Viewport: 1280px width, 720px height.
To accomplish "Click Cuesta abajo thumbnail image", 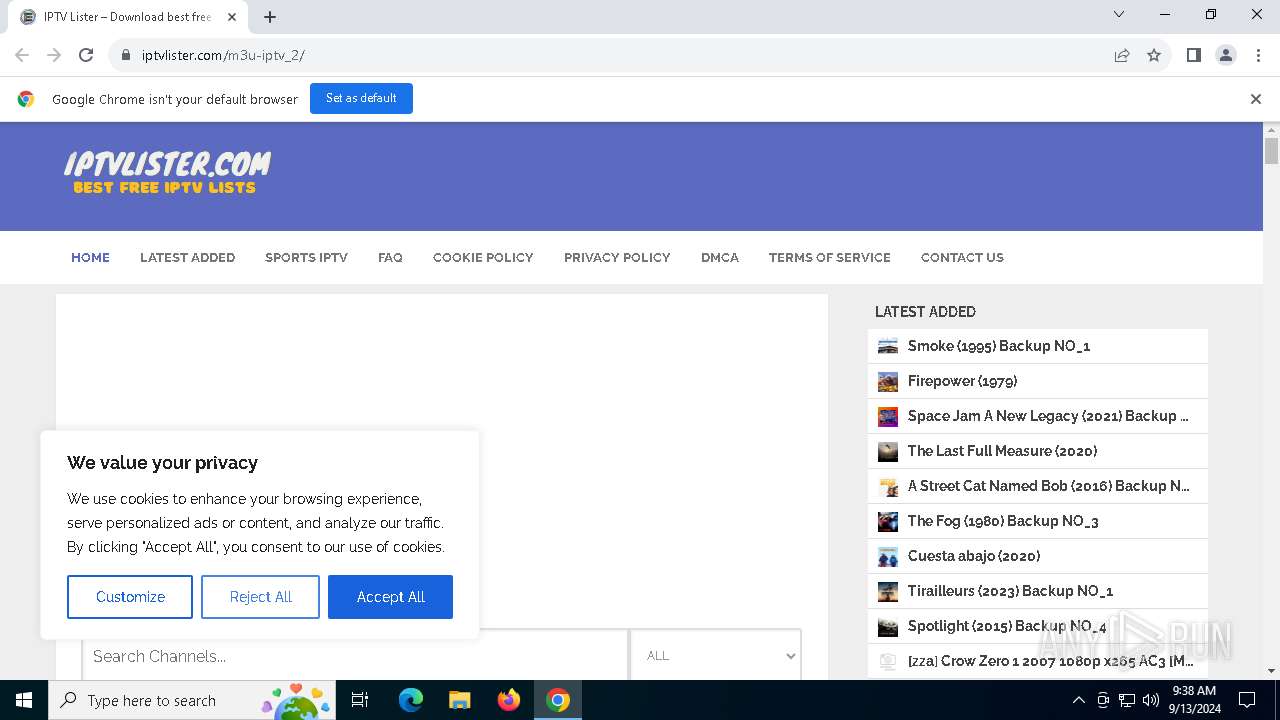I will click(x=888, y=556).
